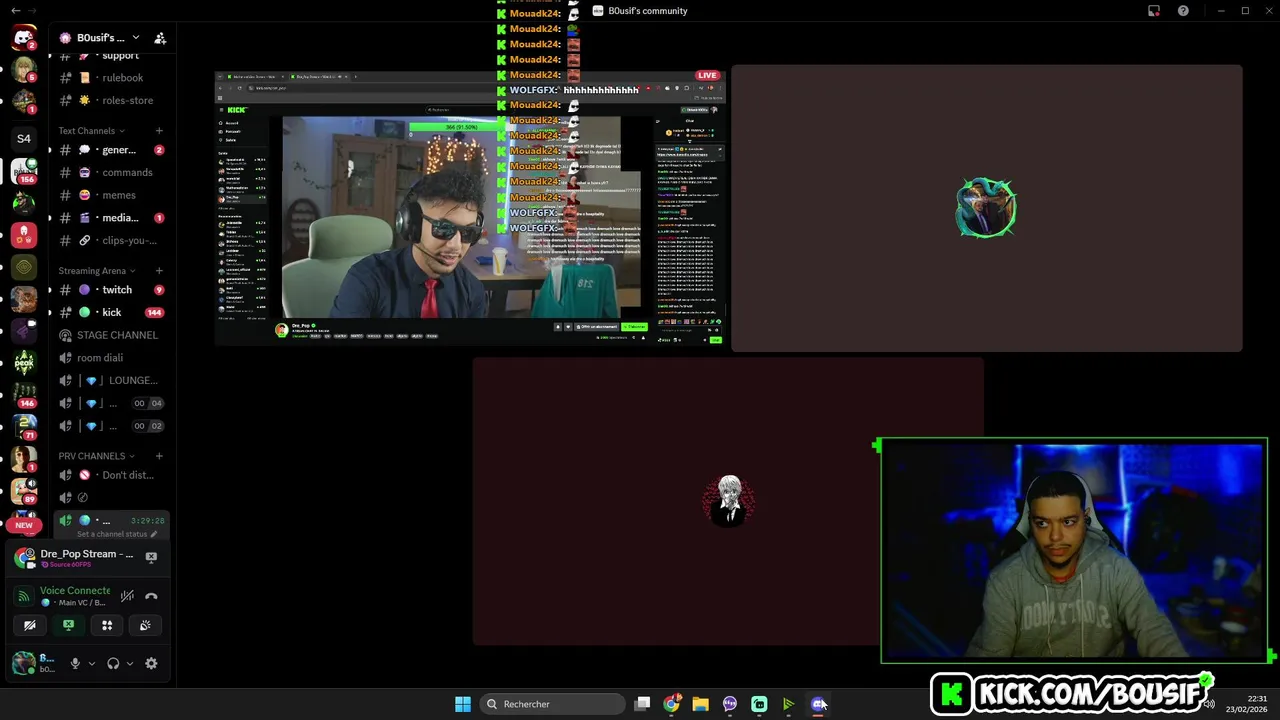
Task: Open the twitch channel
Action: click(111, 290)
